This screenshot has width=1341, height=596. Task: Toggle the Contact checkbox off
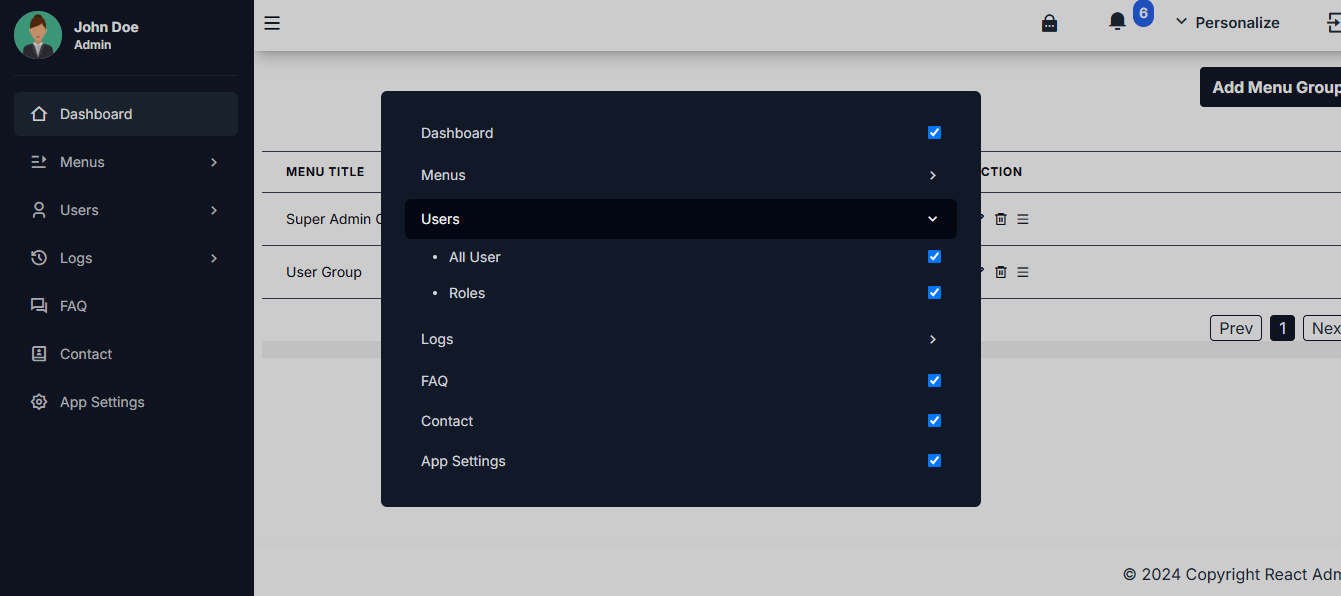pyautogui.click(x=933, y=420)
